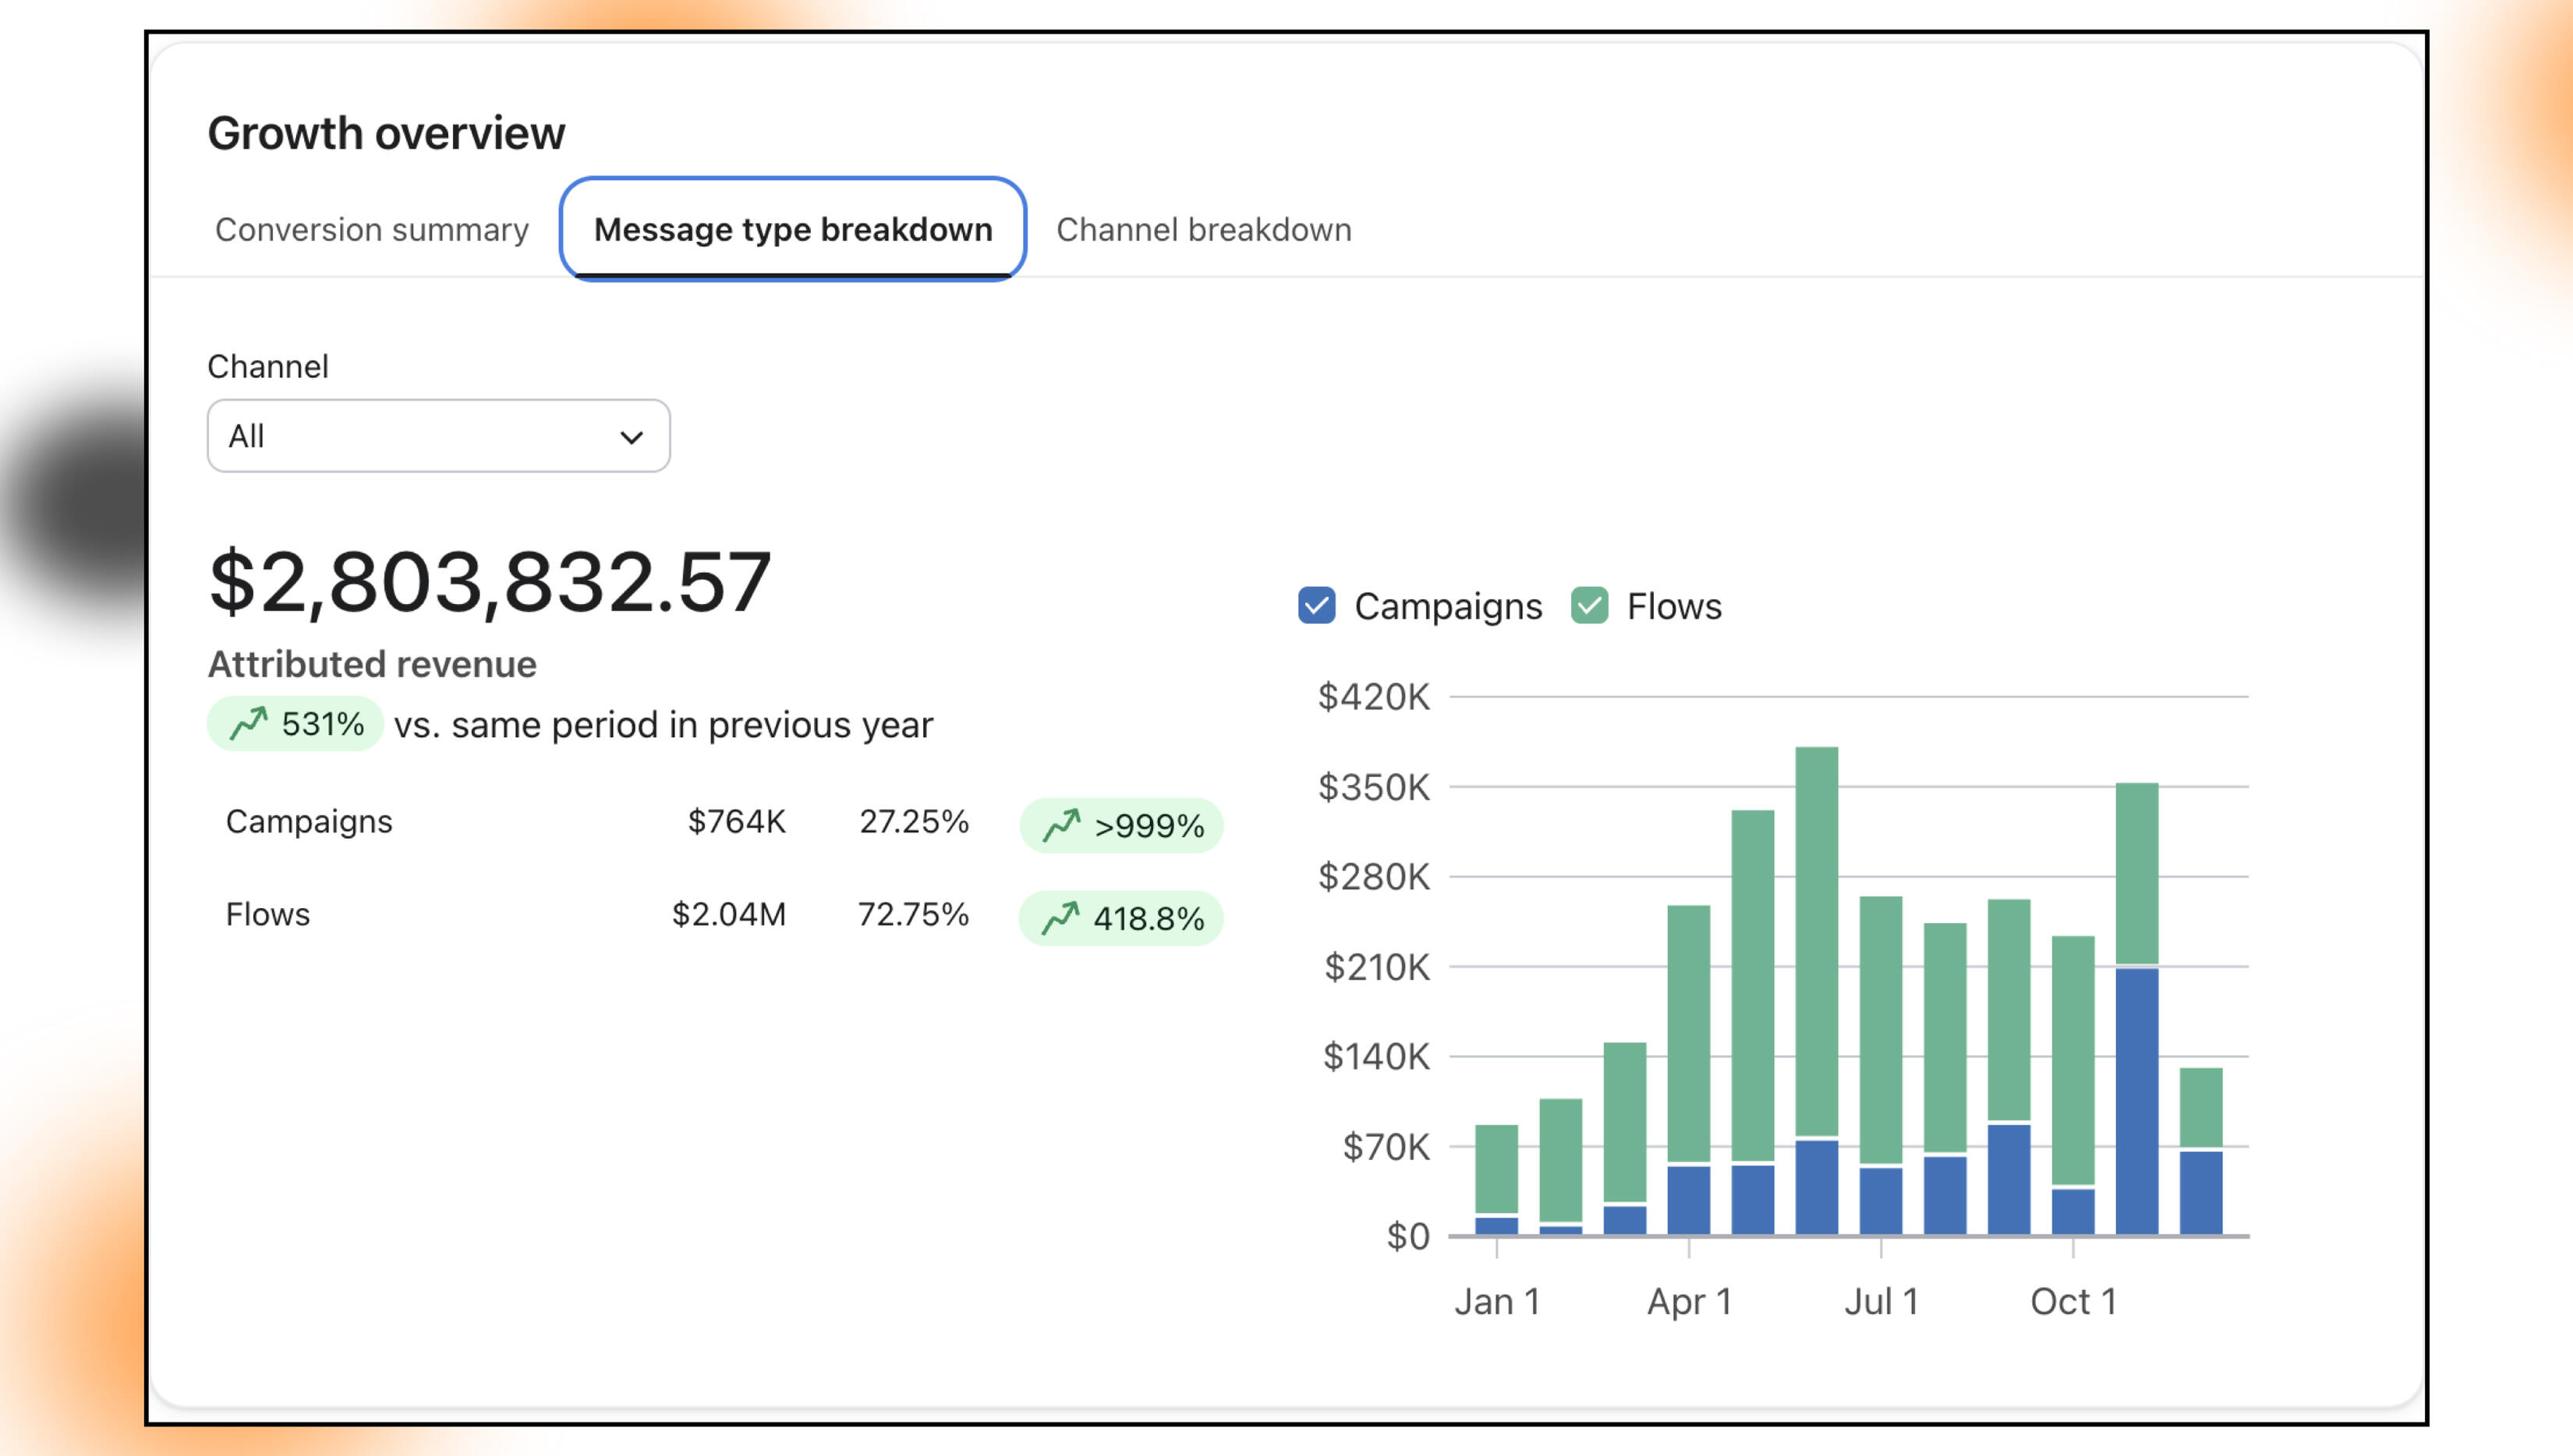This screenshot has width=2573, height=1456.
Task: Uncheck the Campaigns legend checkbox
Action: (x=1316, y=606)
